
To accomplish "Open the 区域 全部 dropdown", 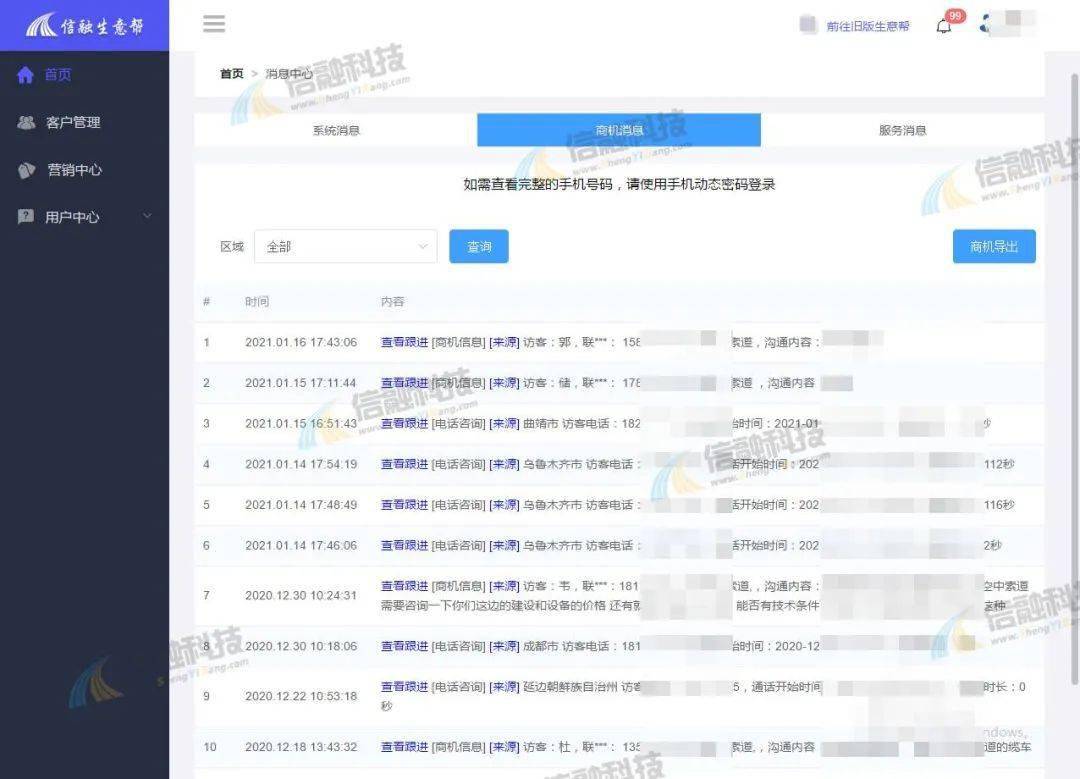I will tap(346, 247).
